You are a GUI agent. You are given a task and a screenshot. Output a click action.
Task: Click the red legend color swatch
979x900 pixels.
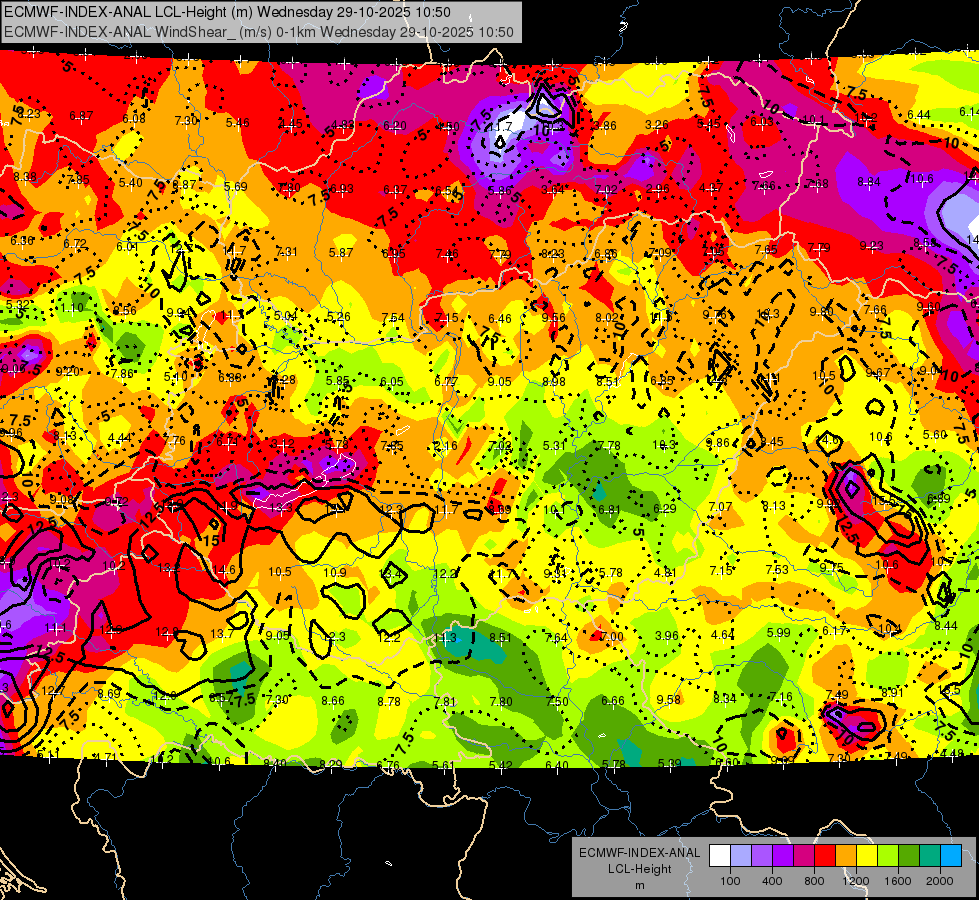coord(825,855)
